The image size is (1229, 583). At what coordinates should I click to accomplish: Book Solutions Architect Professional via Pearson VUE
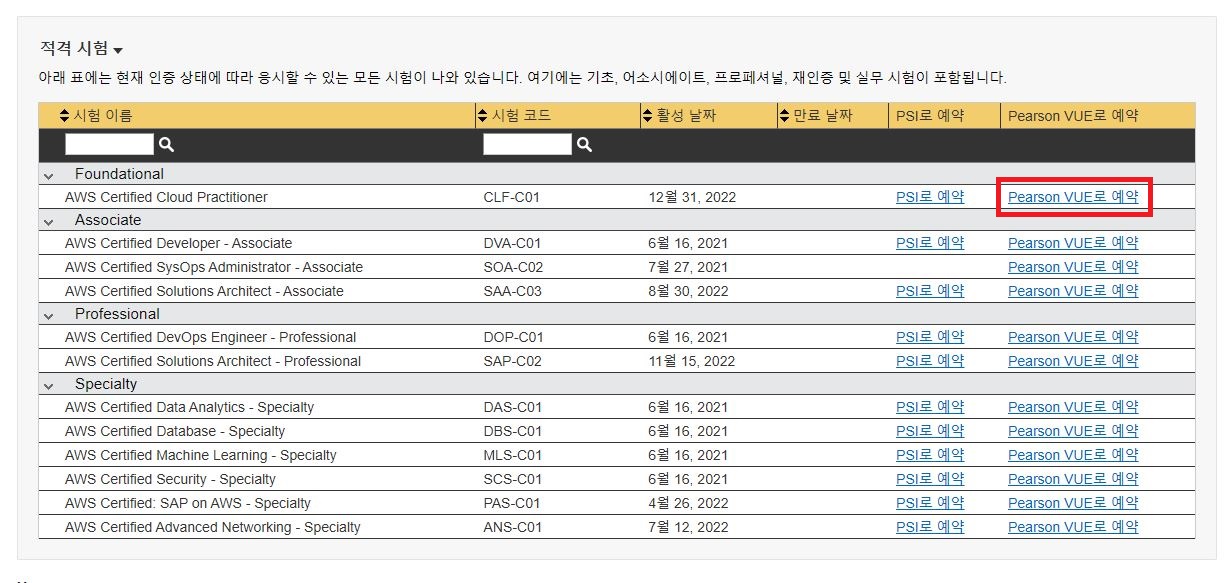(1073, 361)
